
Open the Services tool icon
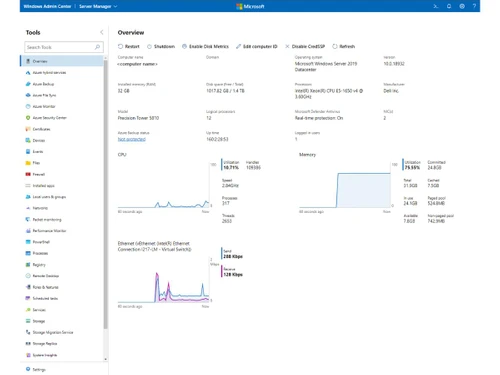[28, 310]
